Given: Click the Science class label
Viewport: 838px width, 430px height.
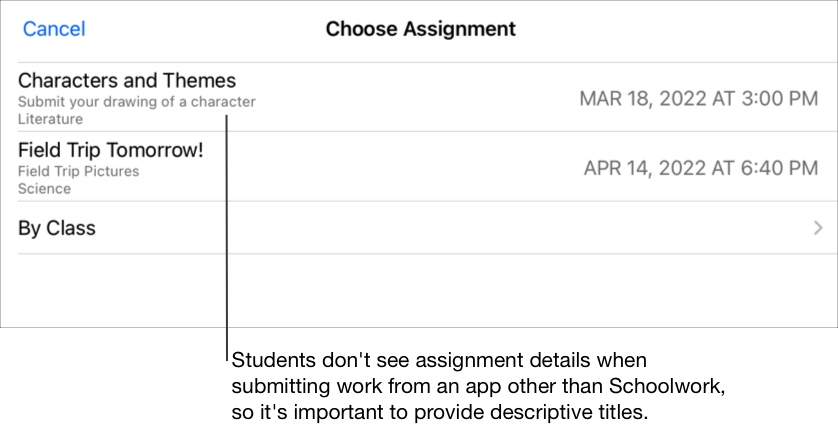Looking at the screenshot, I should tap(44, 188).
